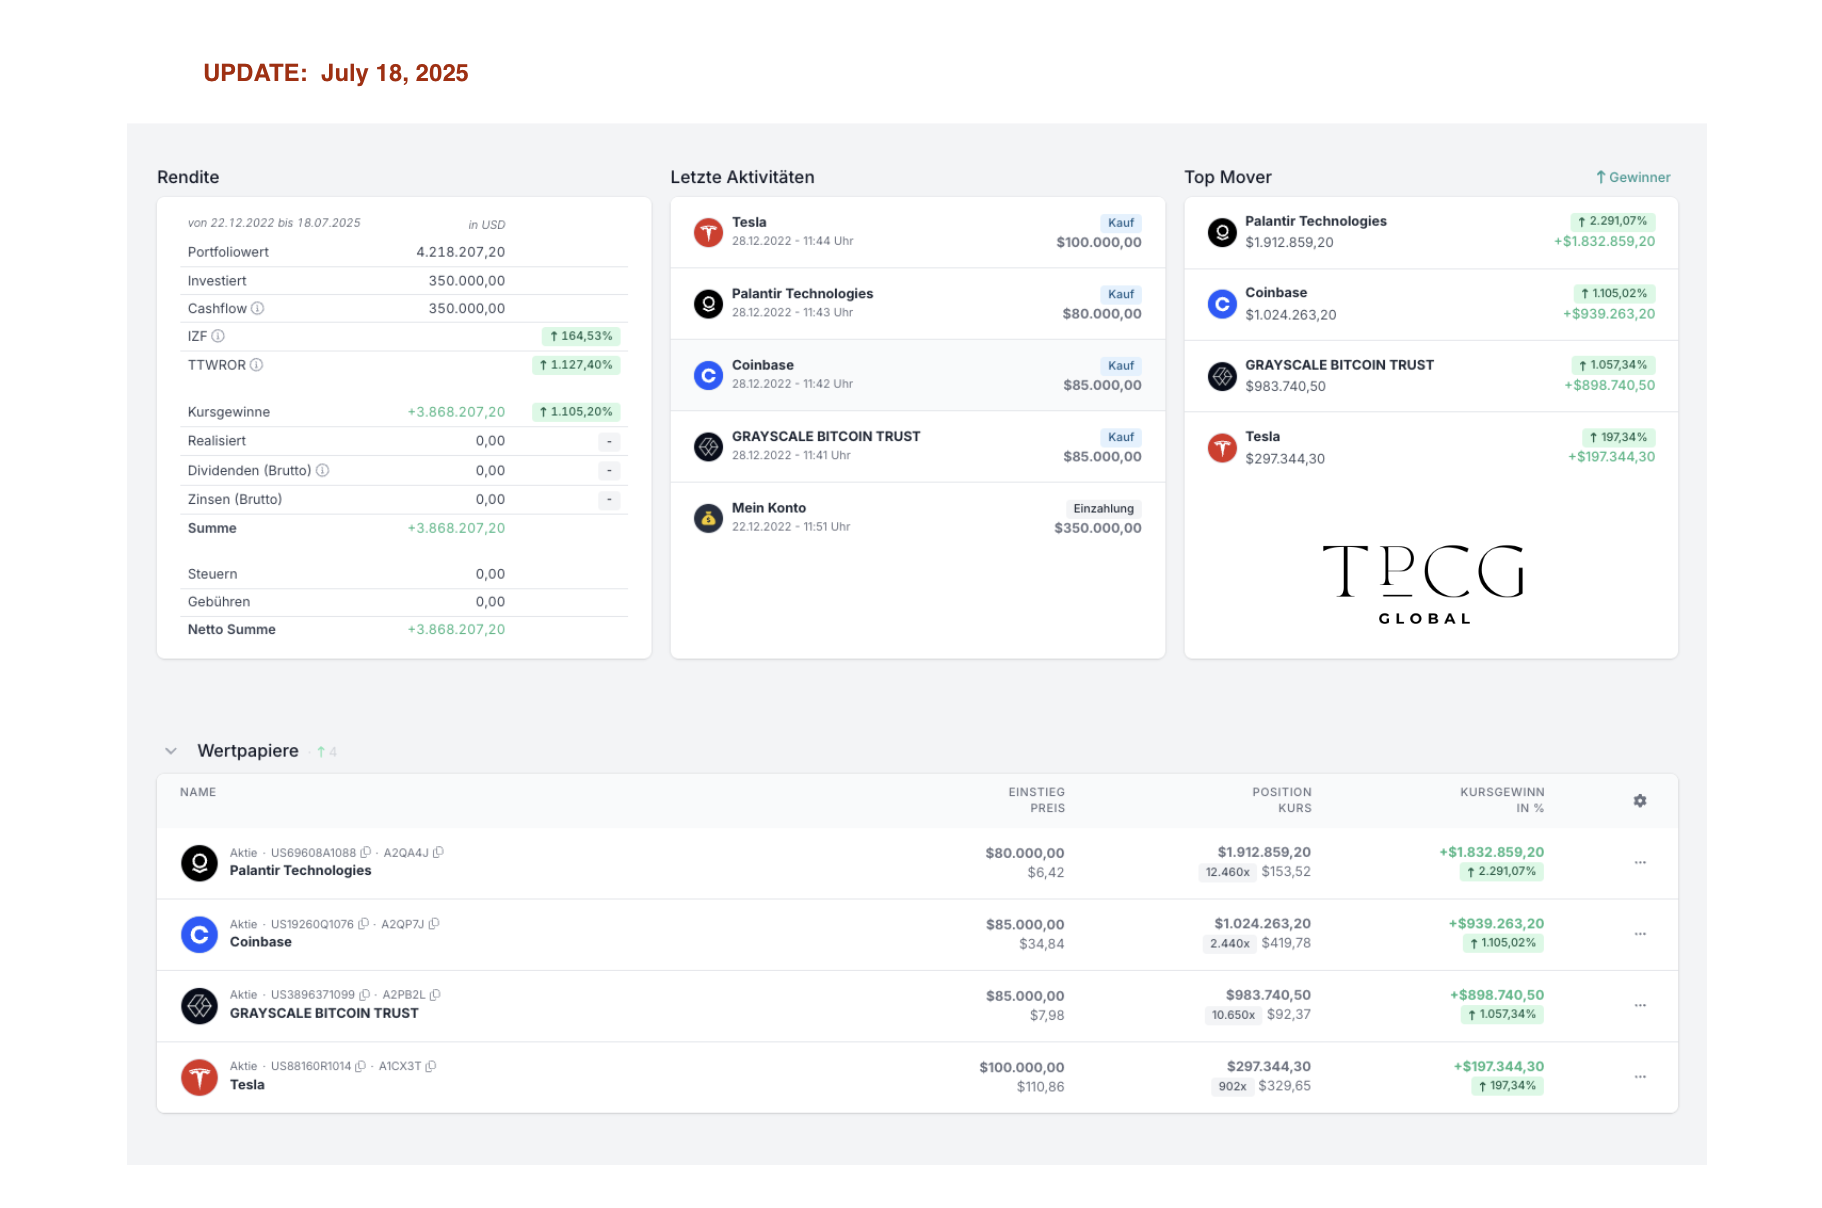Screen dimensions: 1822x1208
Task: Open the GRAYSCALE BITCOIN TRUST Kauf activity
Action: click(918, 446)
